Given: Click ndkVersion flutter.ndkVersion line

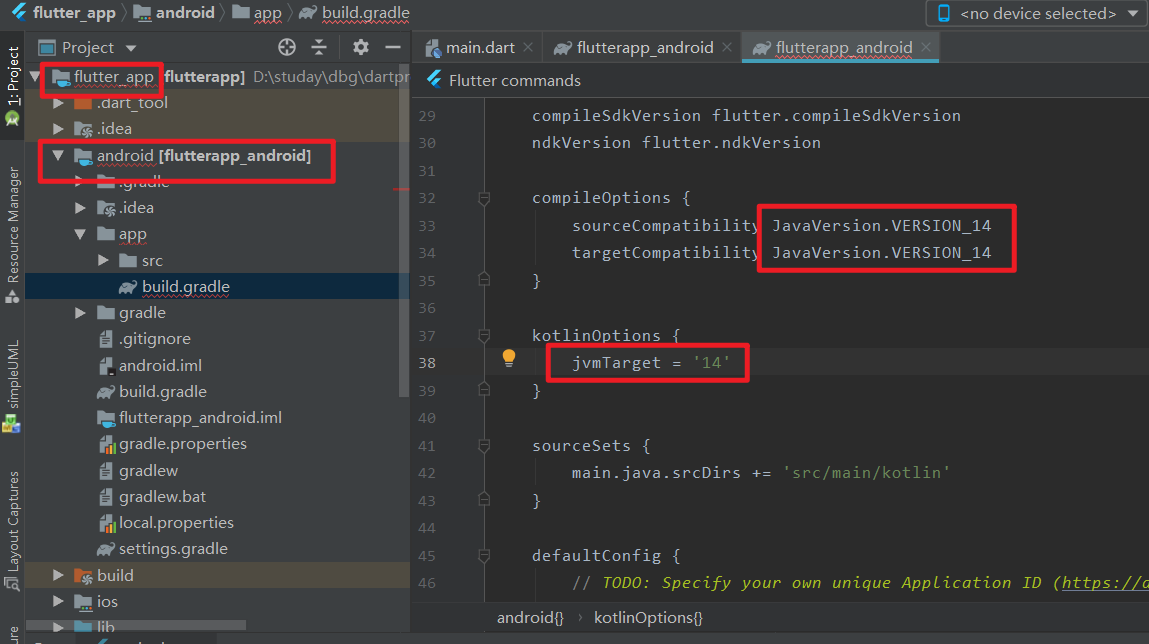Looking at the screenshot, I should point(676,143).
